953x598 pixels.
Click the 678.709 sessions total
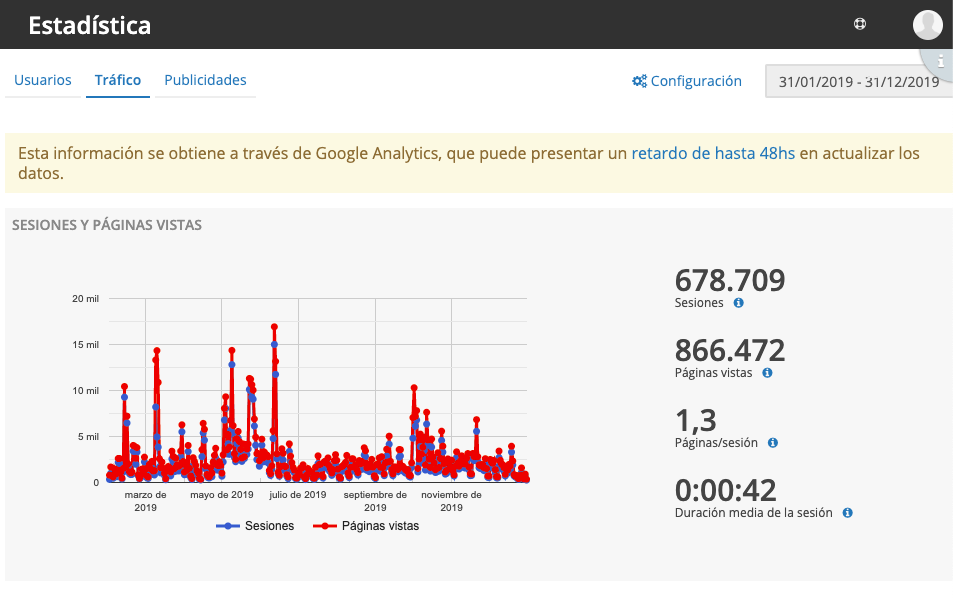[x=729, y=281]
